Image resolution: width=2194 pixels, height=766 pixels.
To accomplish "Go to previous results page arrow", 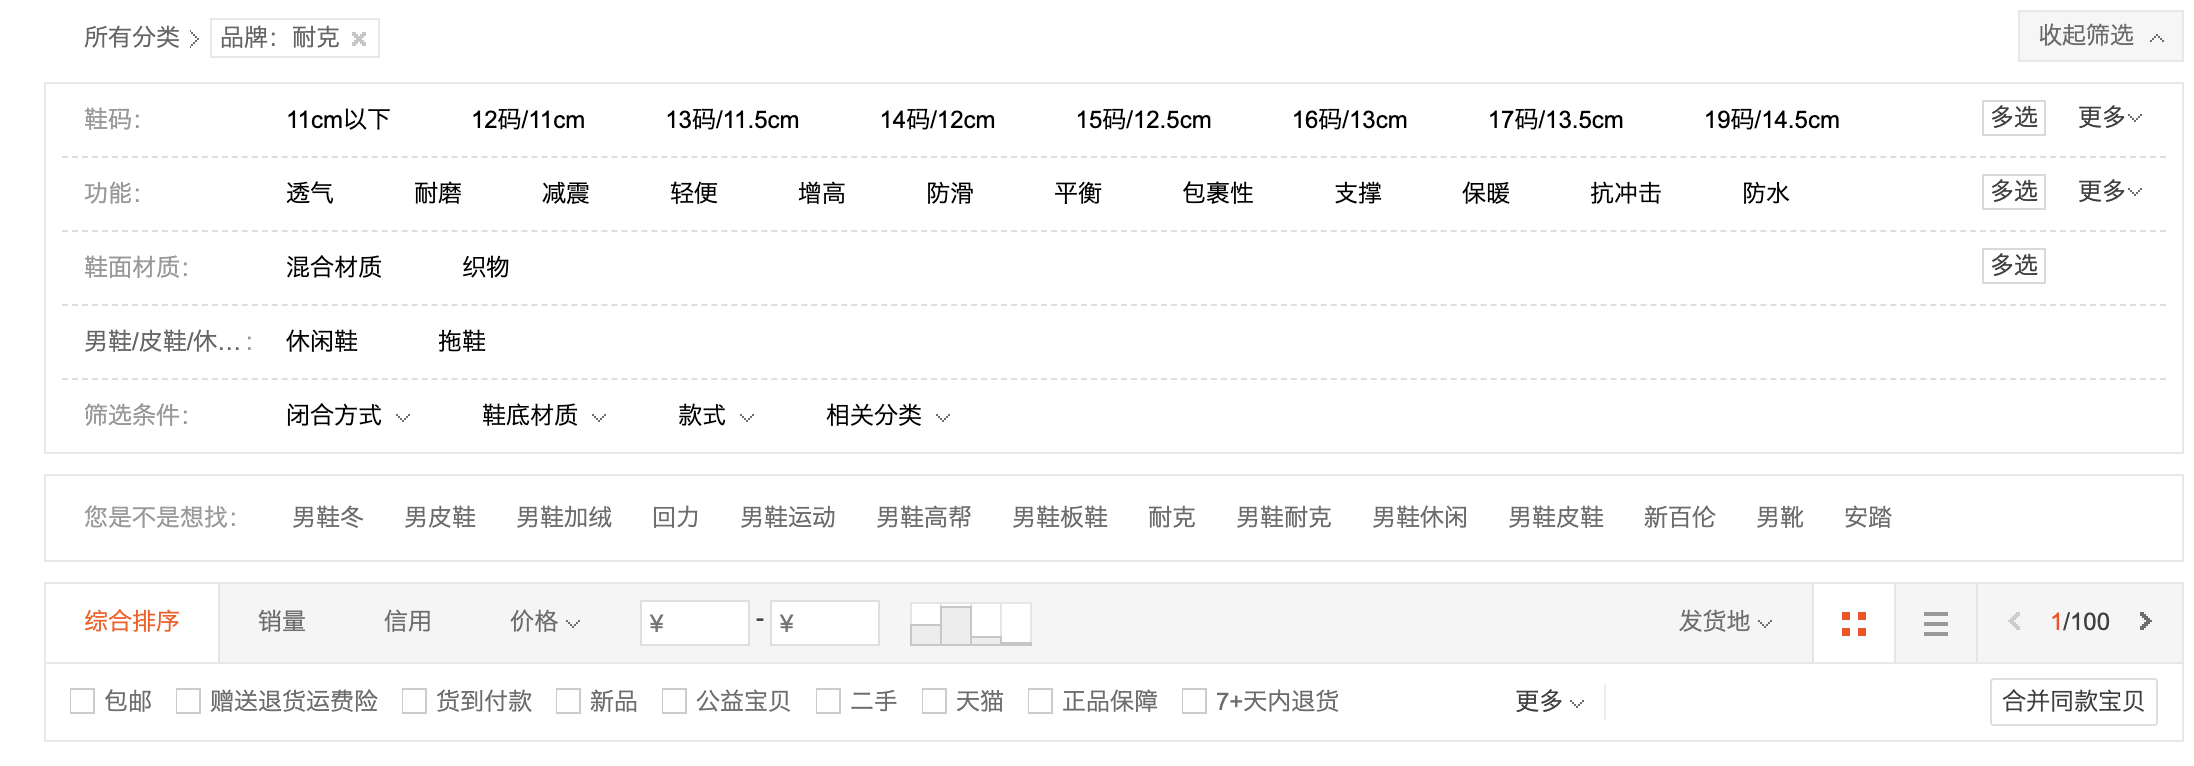I will (2015, 621).
